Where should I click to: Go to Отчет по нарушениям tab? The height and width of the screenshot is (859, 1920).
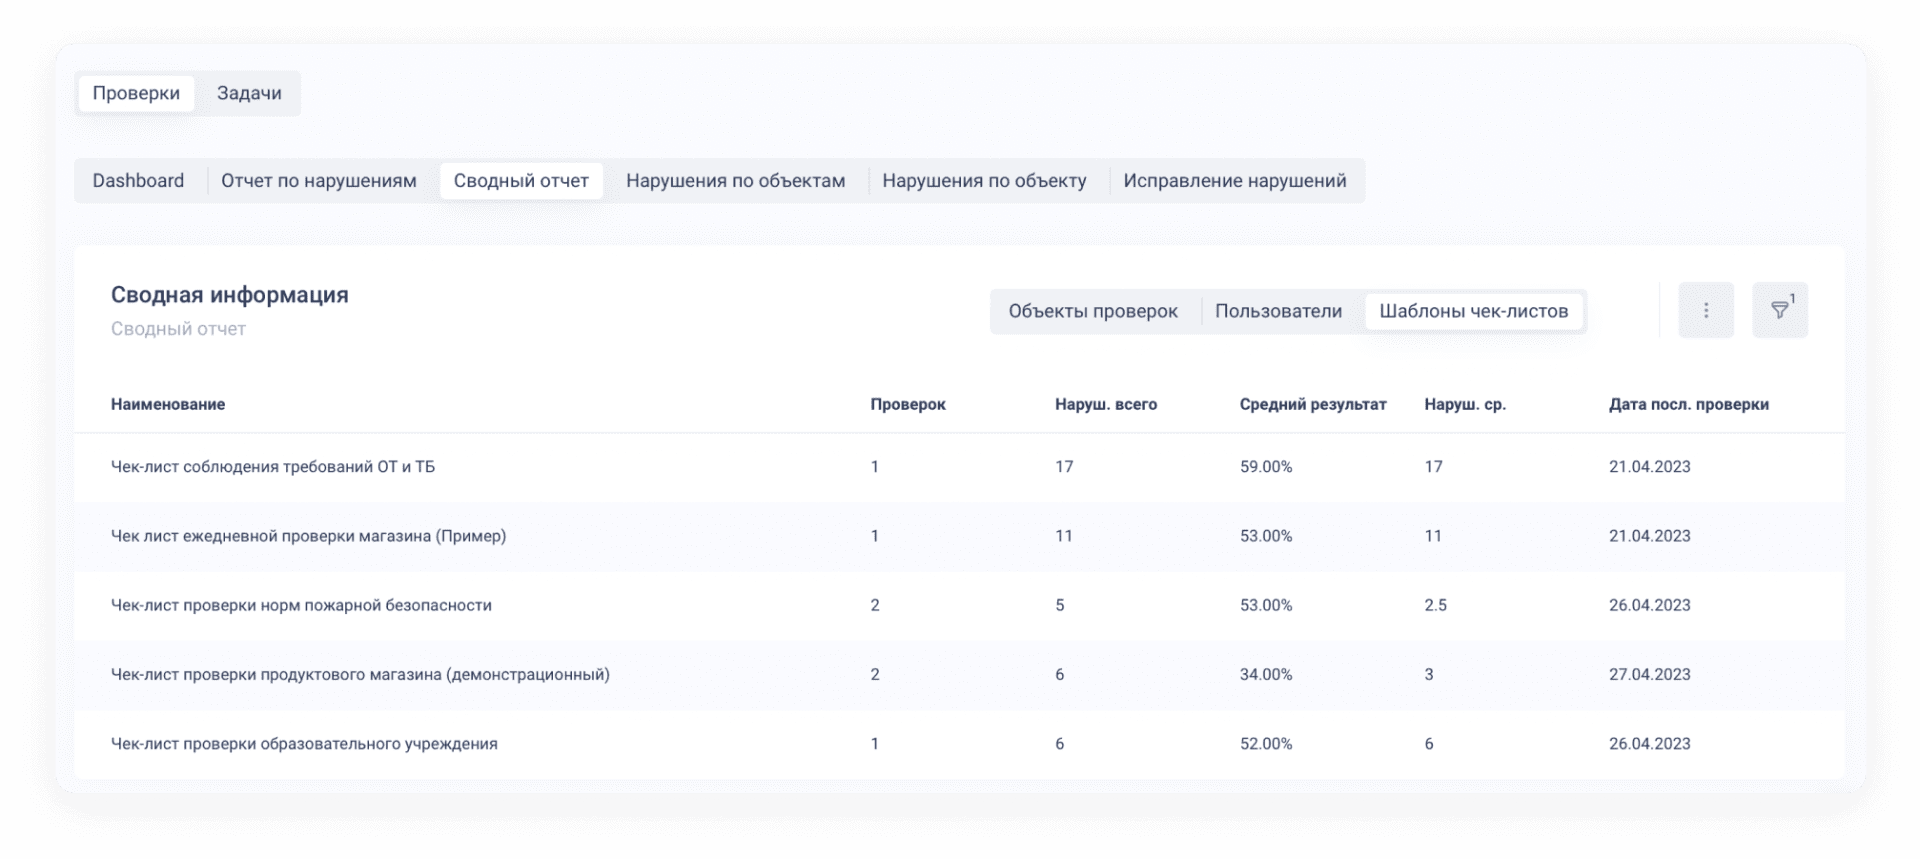pos(318,181)
